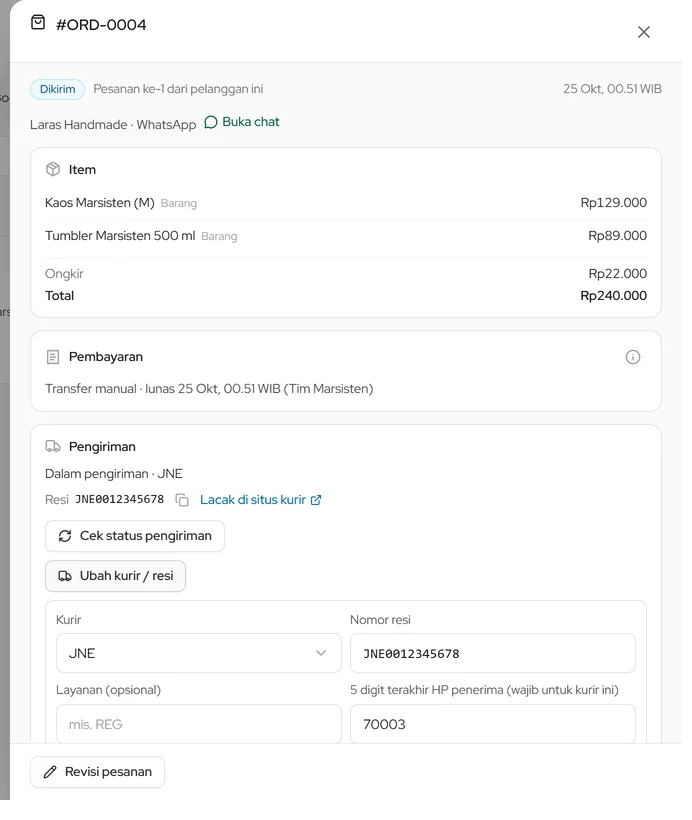Click Pesanan ke-1 dari pelanggan ini text
Viewport: 692px width, 820px height.
click(178, 89)
